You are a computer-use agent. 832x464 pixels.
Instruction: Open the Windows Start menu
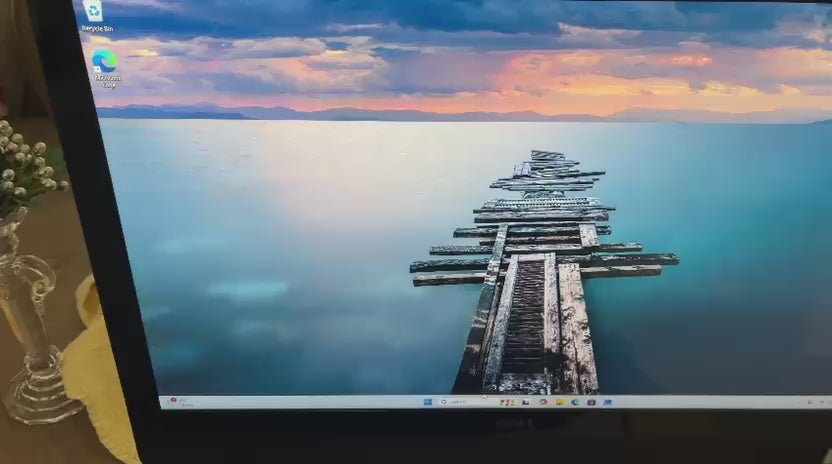coord(428,402)
